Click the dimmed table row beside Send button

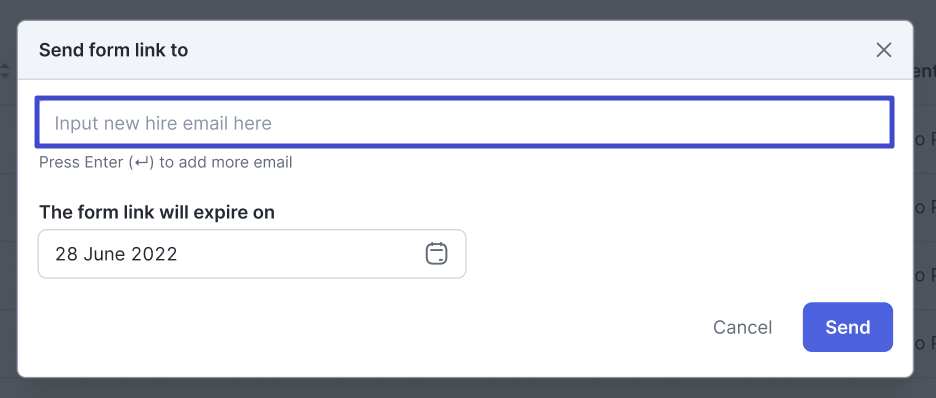click(925, 343)
